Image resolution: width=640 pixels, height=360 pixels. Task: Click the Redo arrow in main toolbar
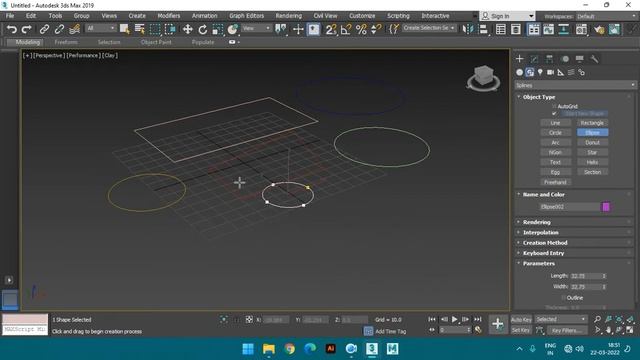[27, 29]
